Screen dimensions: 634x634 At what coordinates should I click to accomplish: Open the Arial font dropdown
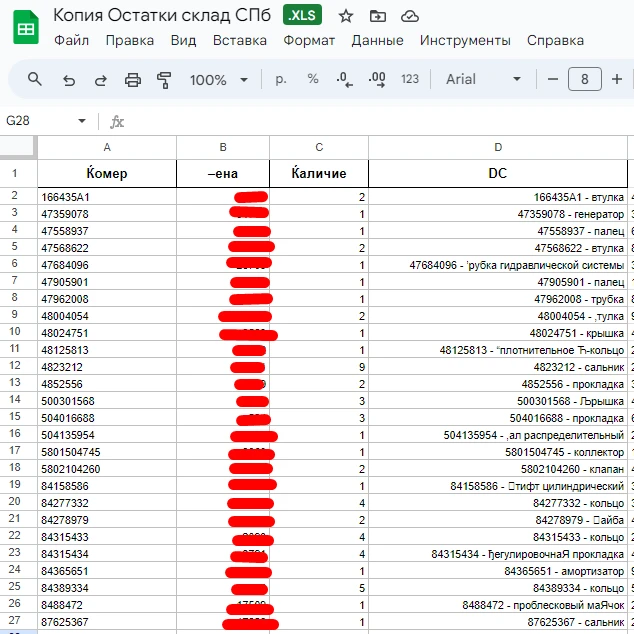pyautogui.click(x=483, y=79)
